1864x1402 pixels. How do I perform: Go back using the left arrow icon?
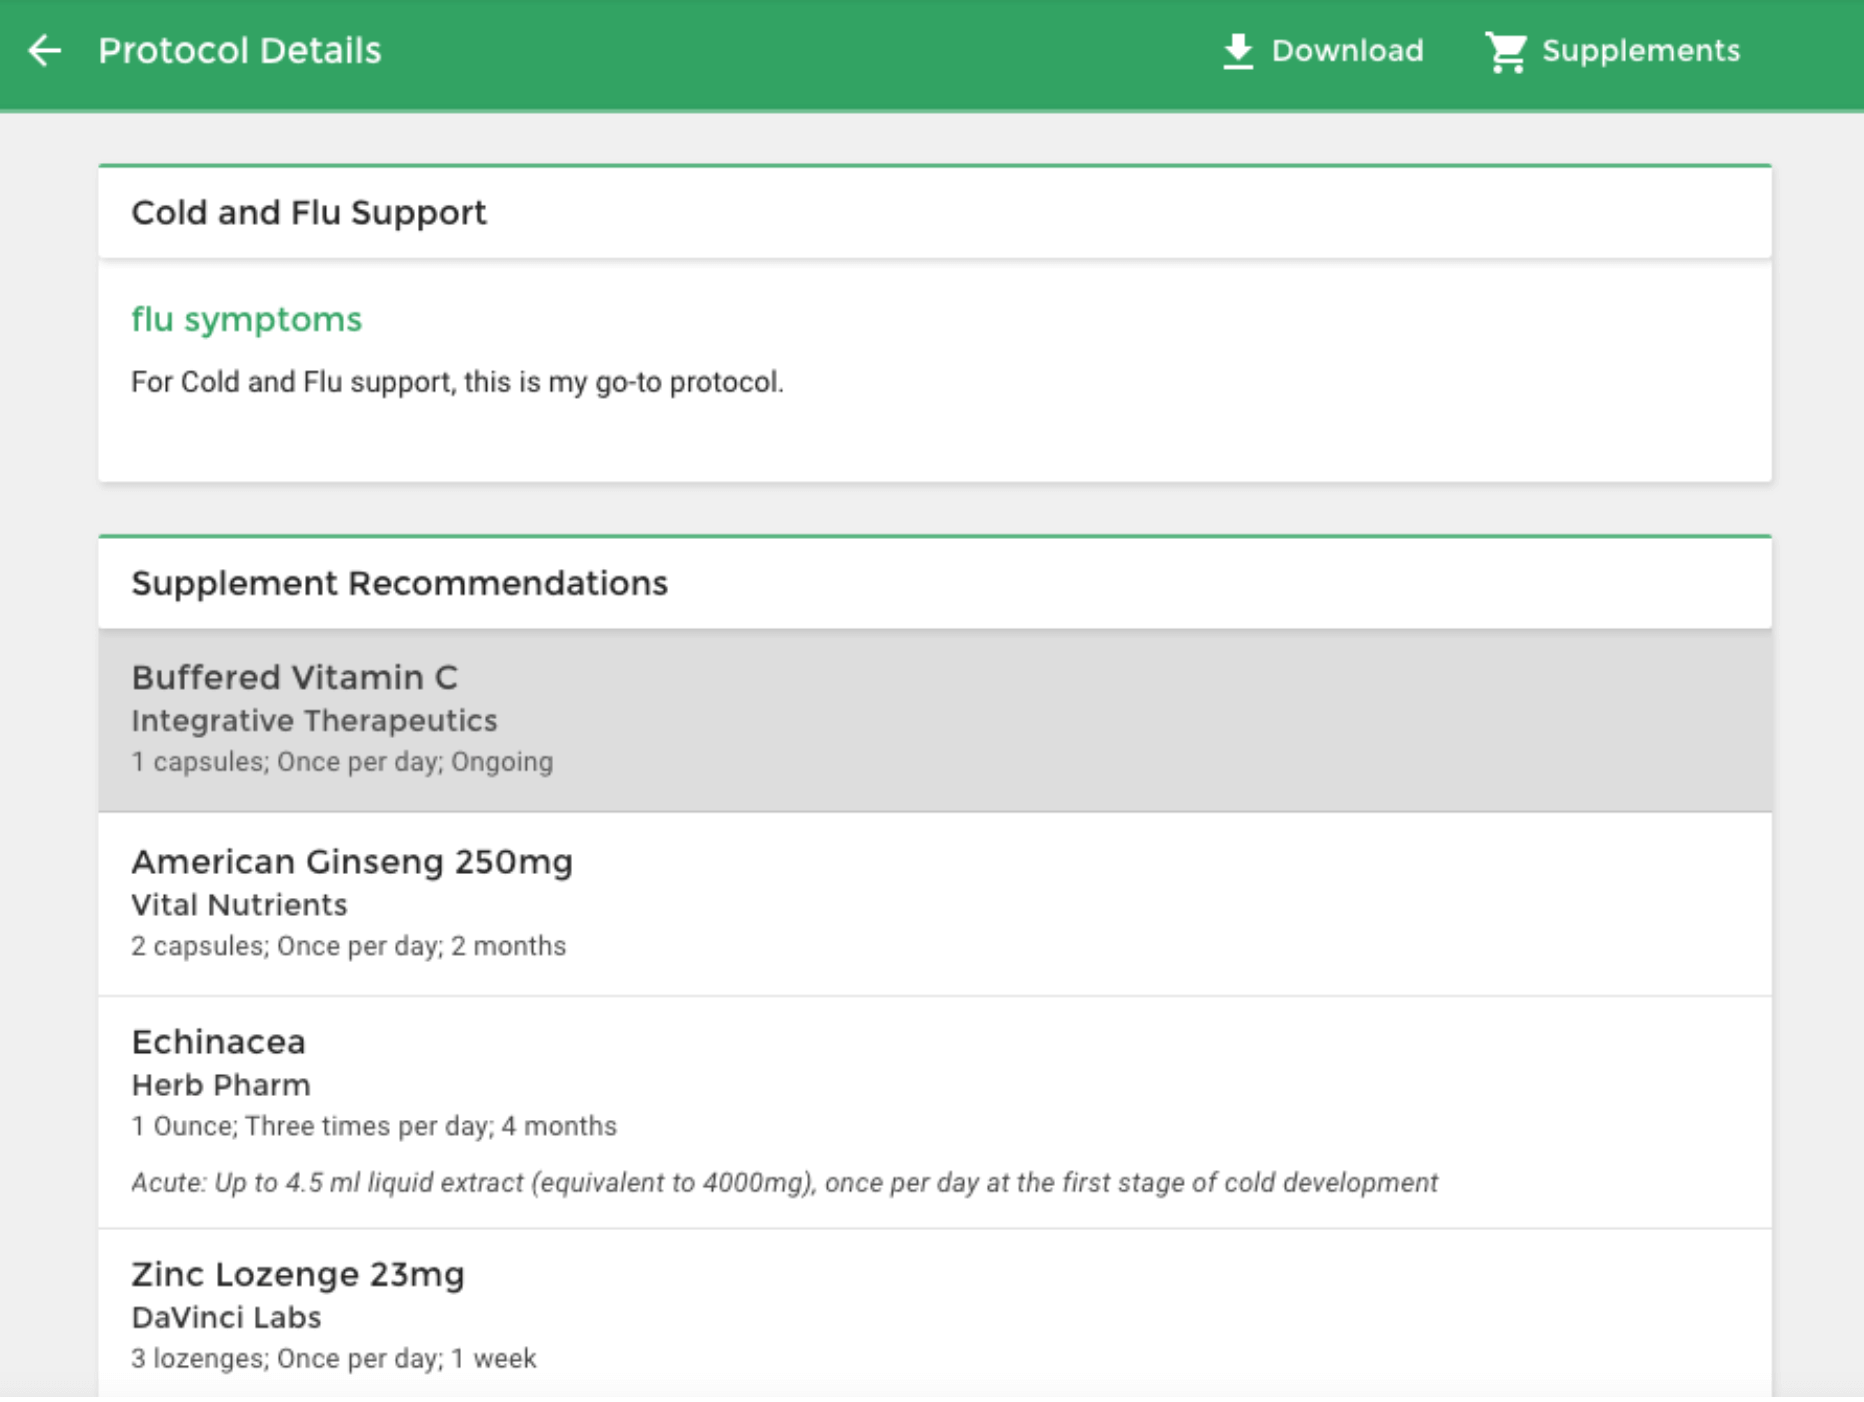45,50
